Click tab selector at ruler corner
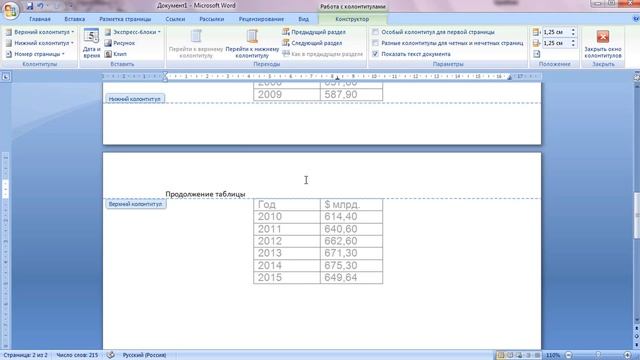 coord(6,76)
